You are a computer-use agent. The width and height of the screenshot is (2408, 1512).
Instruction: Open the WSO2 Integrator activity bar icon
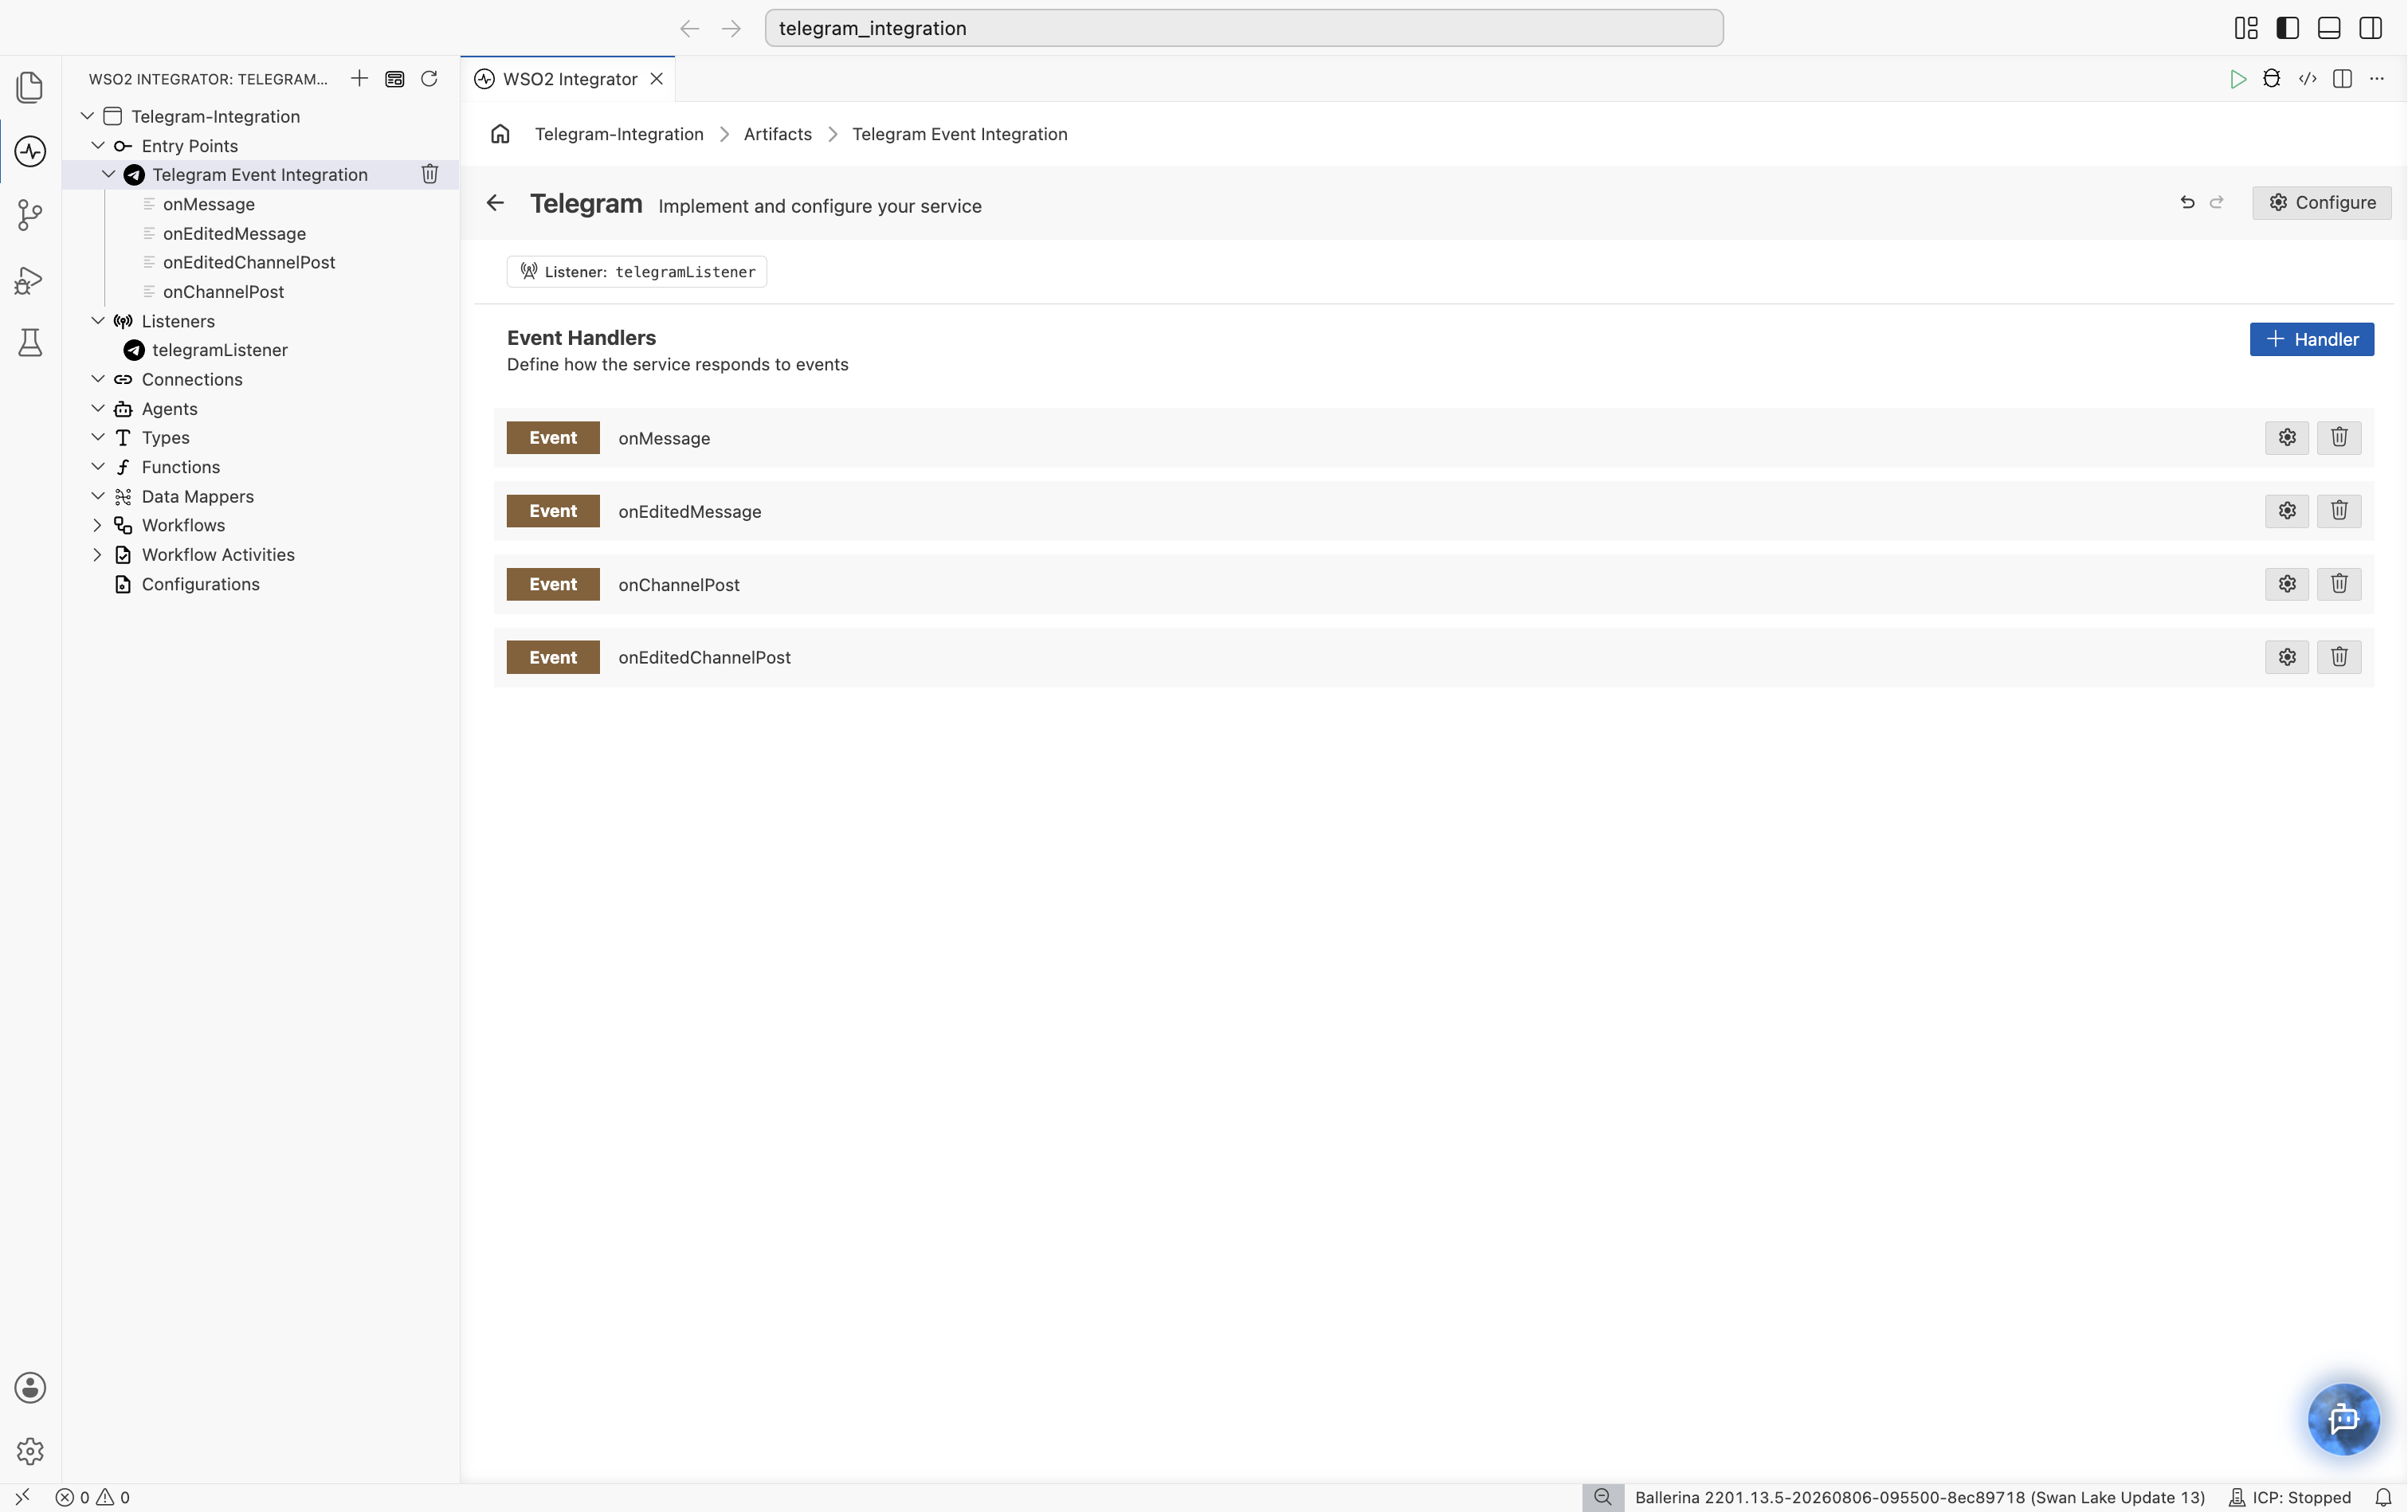coord(30,151)
